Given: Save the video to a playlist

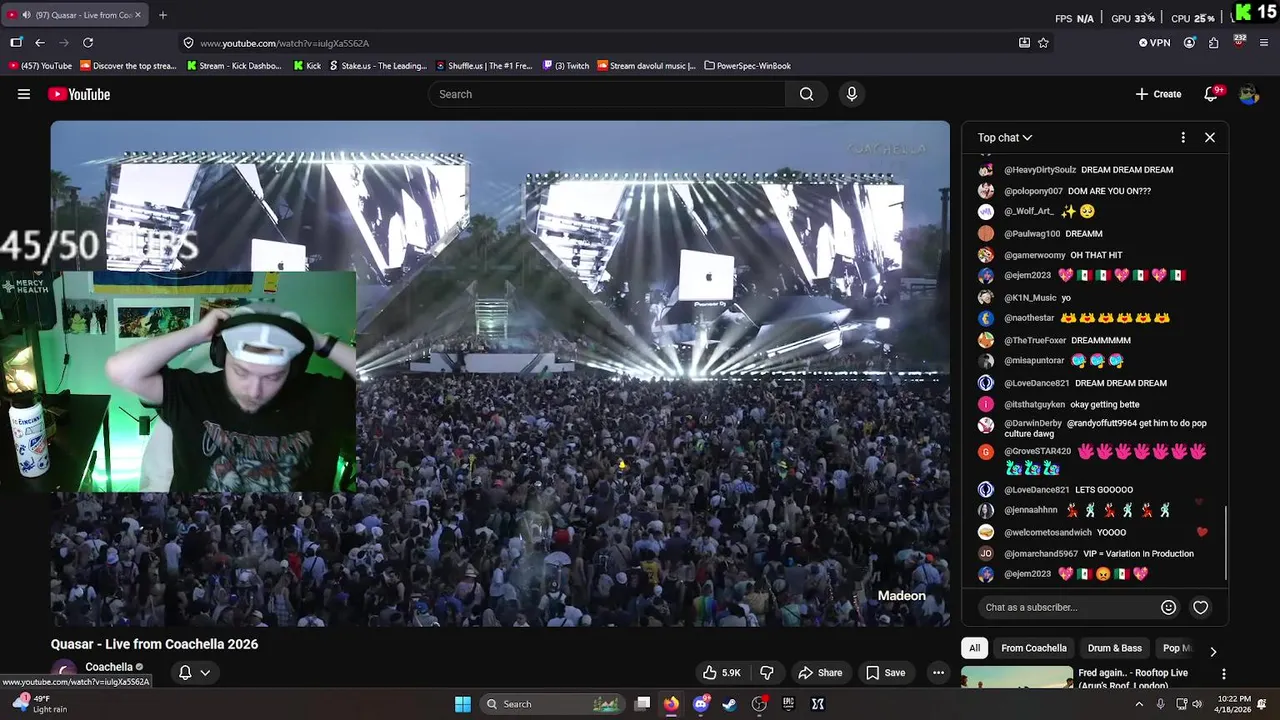Looking at the screenshot, I should [x=885, y=673].
